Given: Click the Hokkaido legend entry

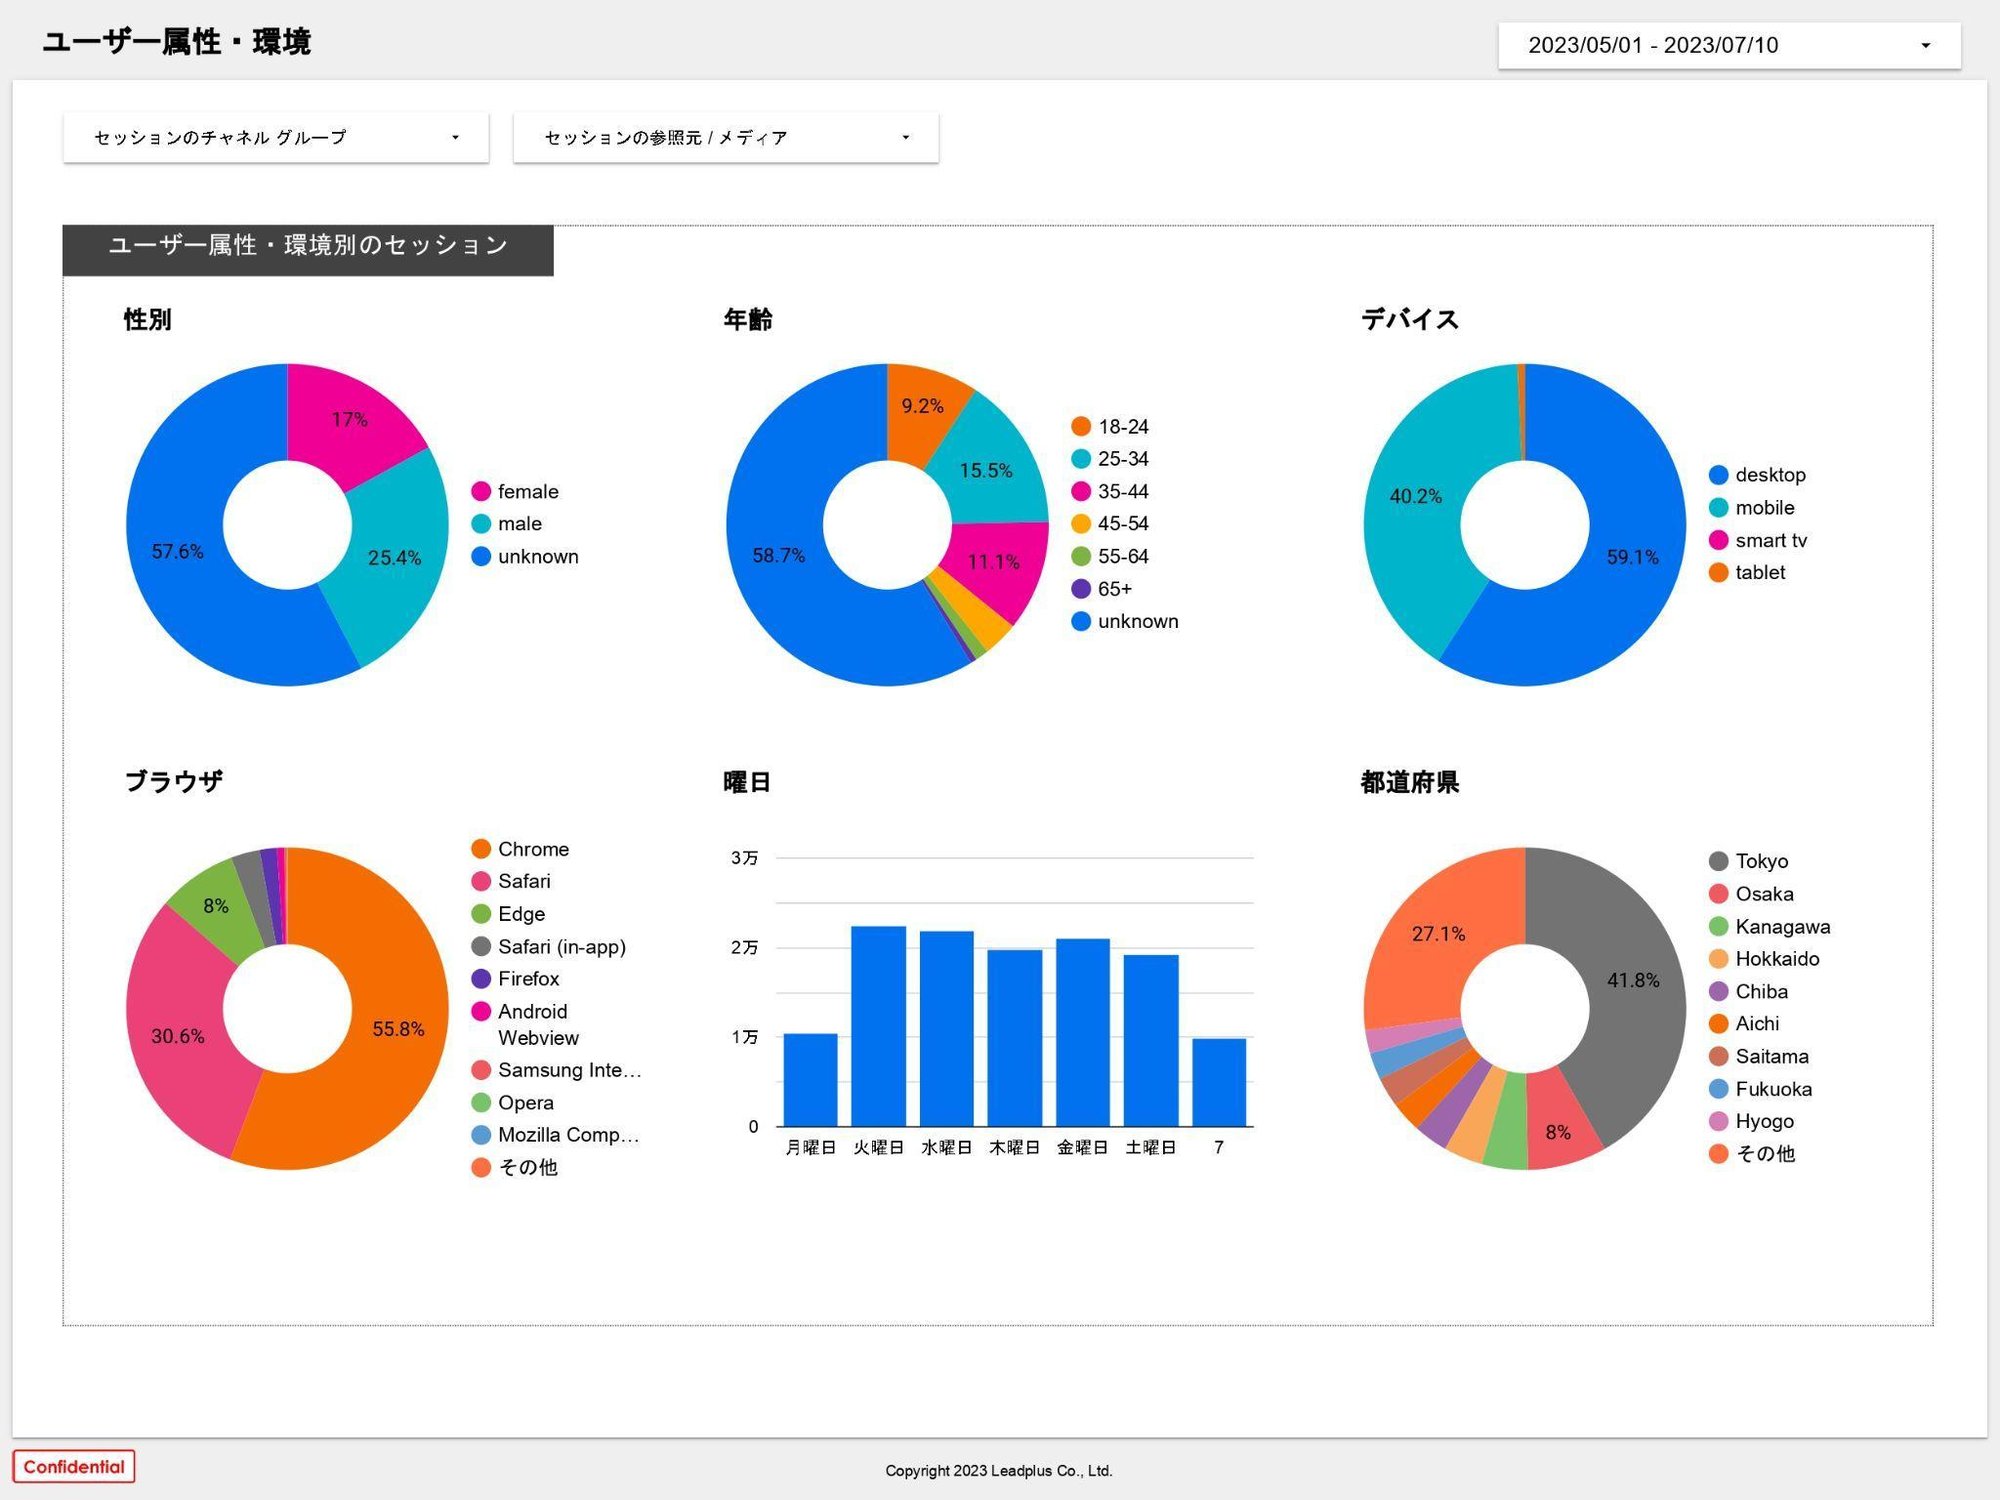Looking at the screenshot, I should (x=1765, y=959).
